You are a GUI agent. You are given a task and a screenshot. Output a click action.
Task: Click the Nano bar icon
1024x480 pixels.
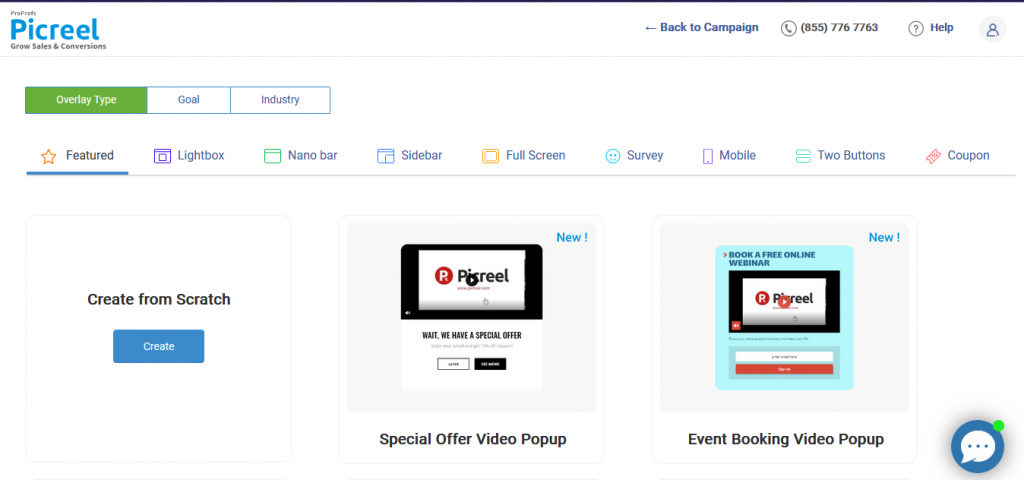(x=272, y=156)
